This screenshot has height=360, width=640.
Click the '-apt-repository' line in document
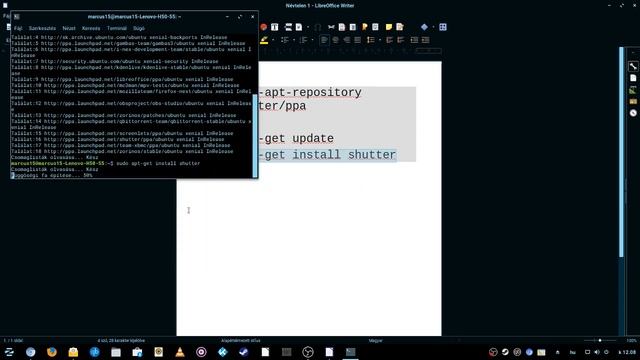coord(310,93)
